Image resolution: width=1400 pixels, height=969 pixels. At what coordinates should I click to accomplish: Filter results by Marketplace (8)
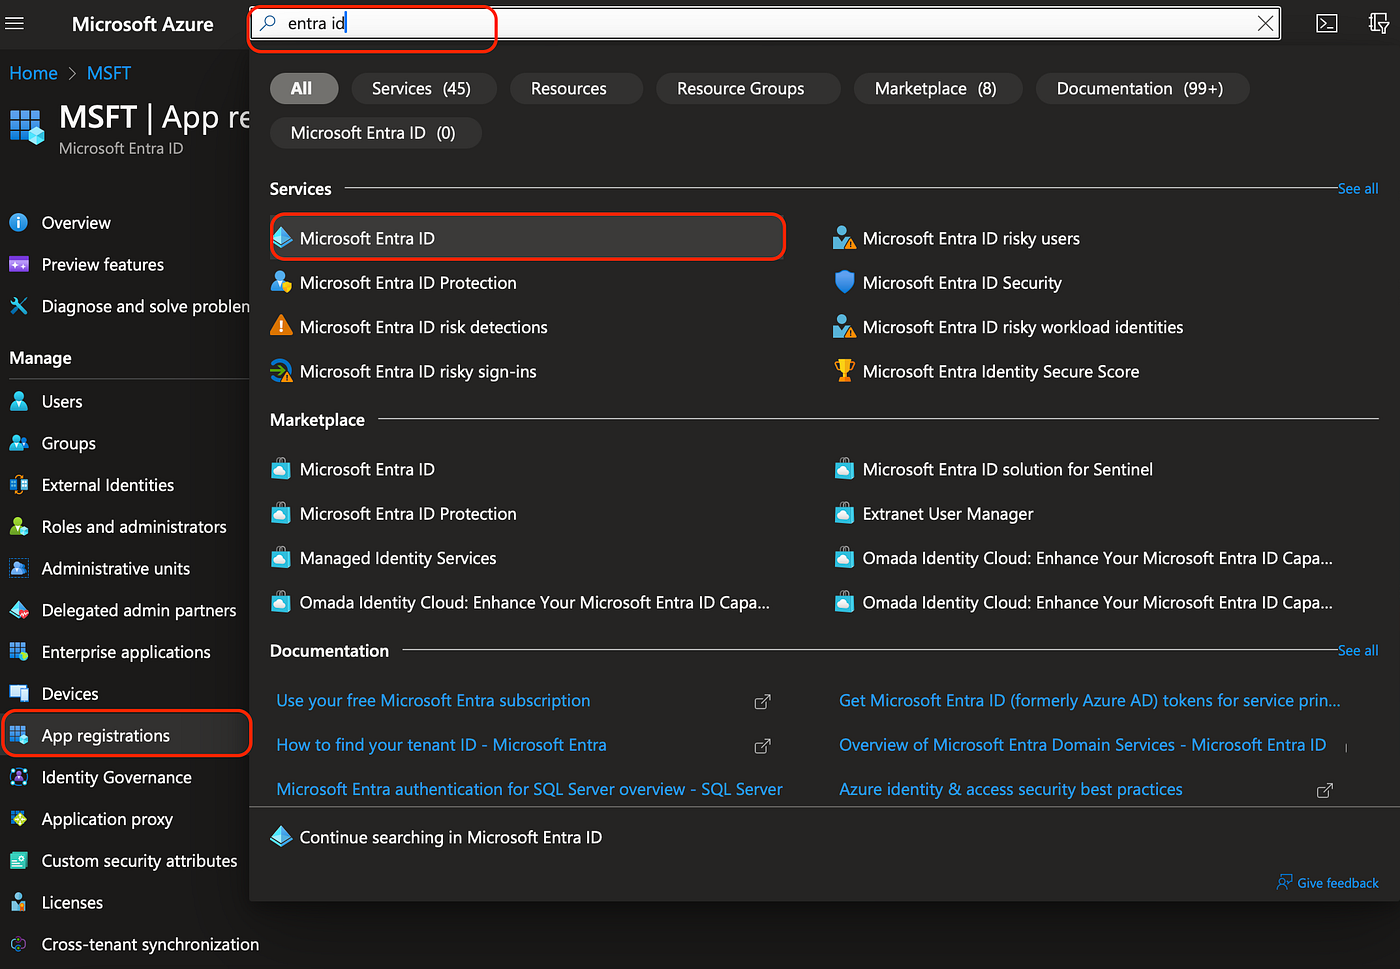(939, 88)
